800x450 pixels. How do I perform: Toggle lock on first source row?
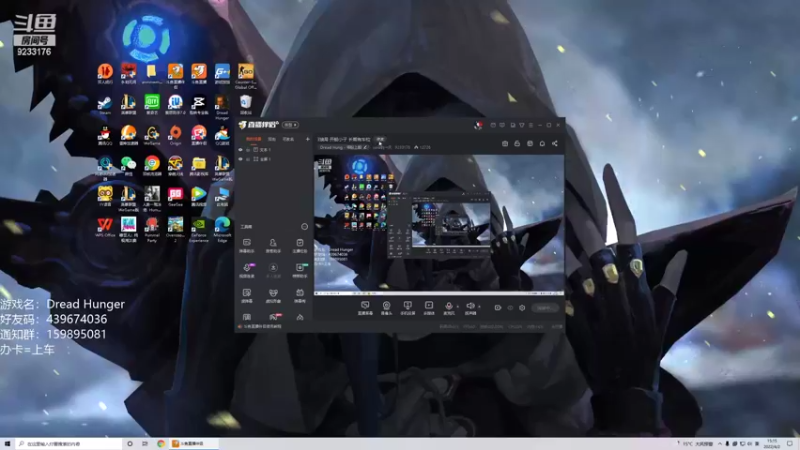point(248,150)
